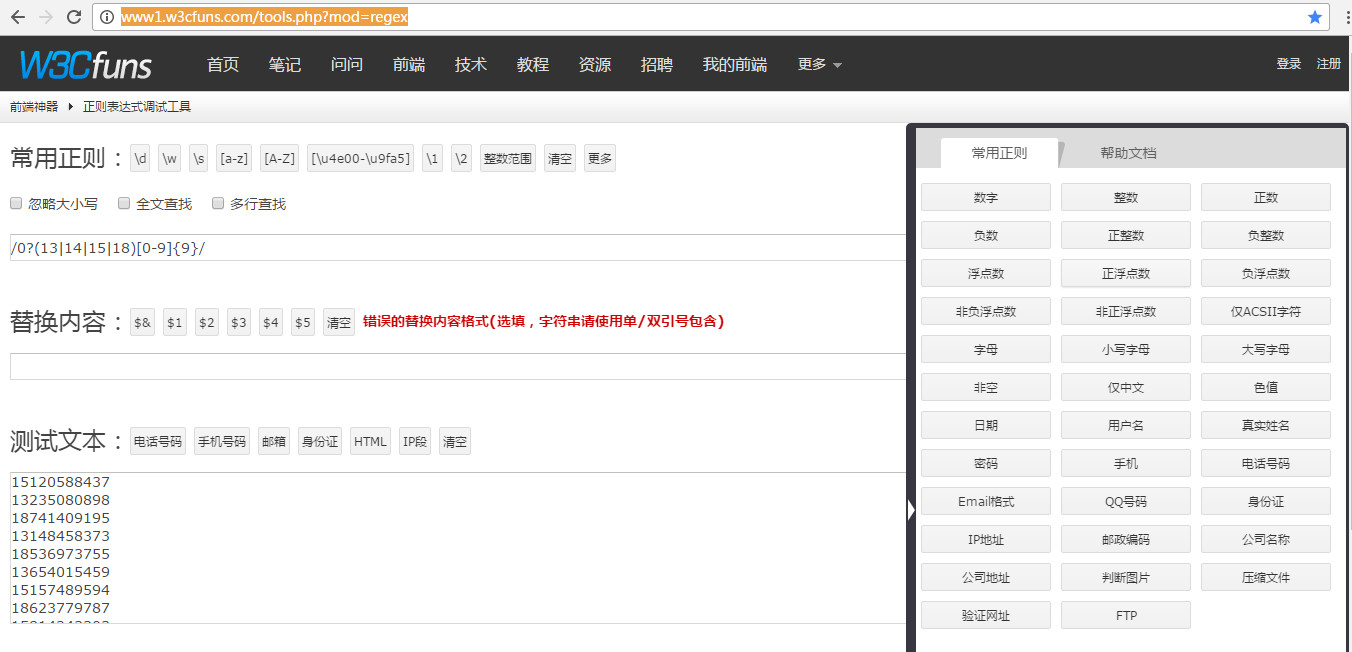1352x652 pixels.
Task: Toggle the 全文查找 checkbox
Action: pyautogui.click(x=124, y=203)
